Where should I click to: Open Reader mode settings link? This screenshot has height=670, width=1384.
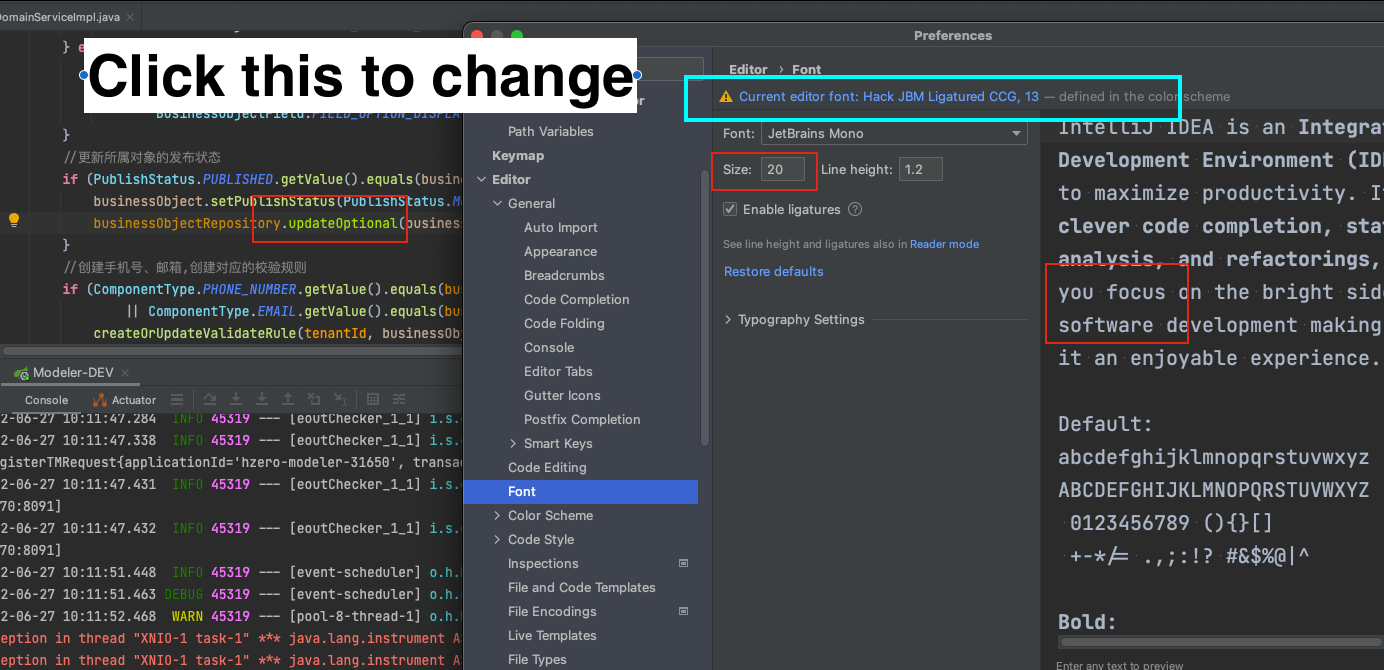tap(944, 244)
